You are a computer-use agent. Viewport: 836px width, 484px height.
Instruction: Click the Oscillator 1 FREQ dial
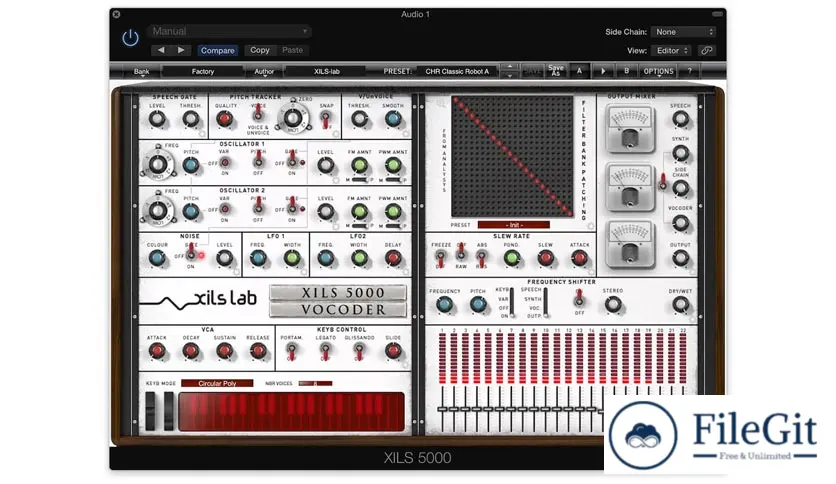(x=158, y=164)
